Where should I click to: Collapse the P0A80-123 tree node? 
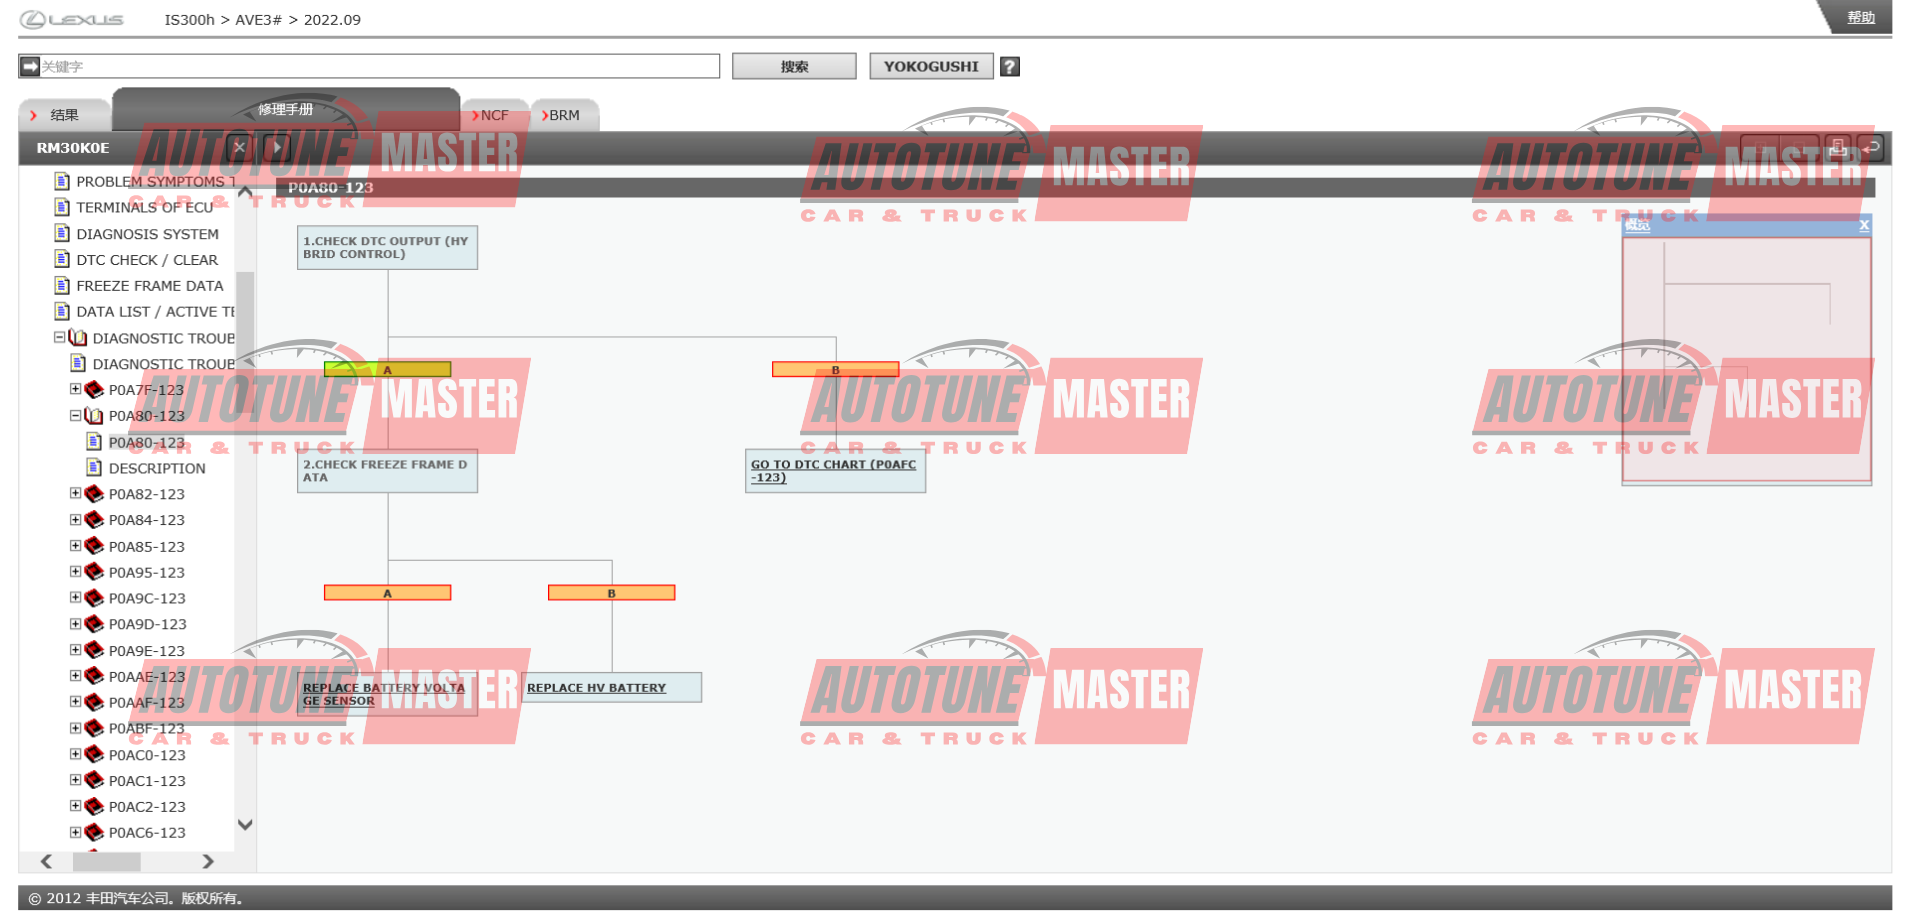(75, 415)
